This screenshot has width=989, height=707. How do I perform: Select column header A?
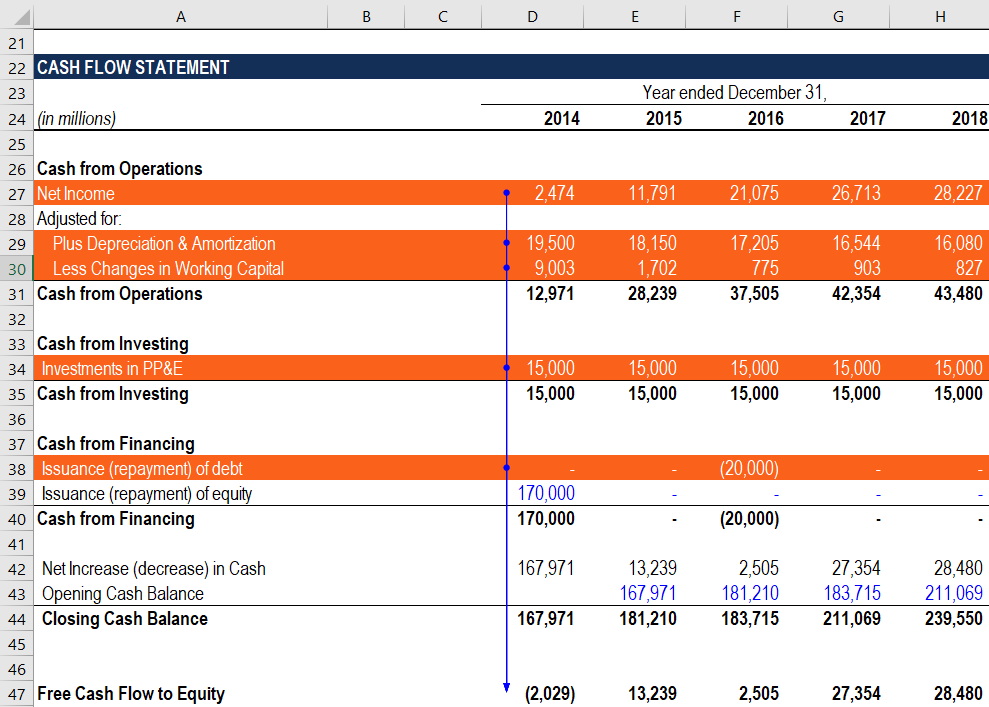point(181,16)
